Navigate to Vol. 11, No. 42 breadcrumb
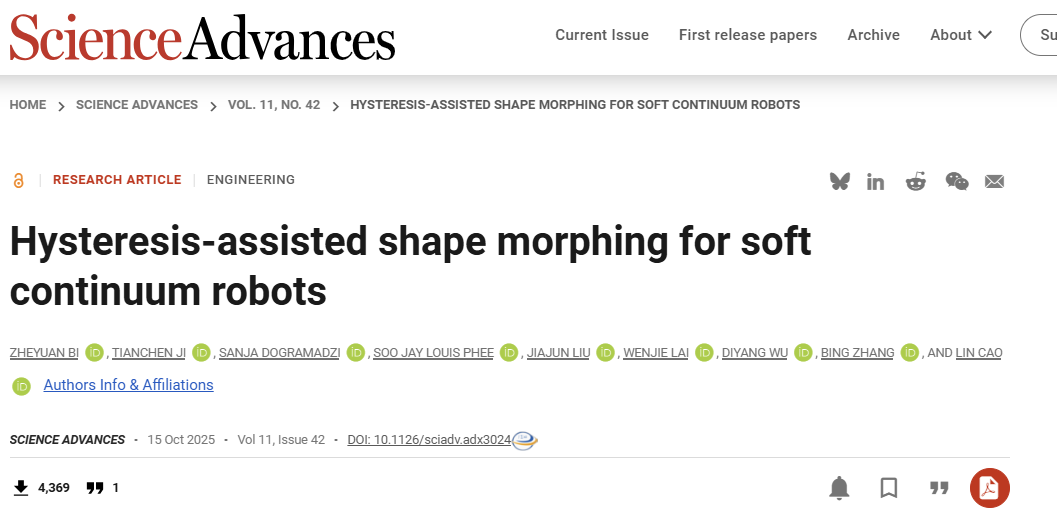1057x513 pixels. click(274, 105)
